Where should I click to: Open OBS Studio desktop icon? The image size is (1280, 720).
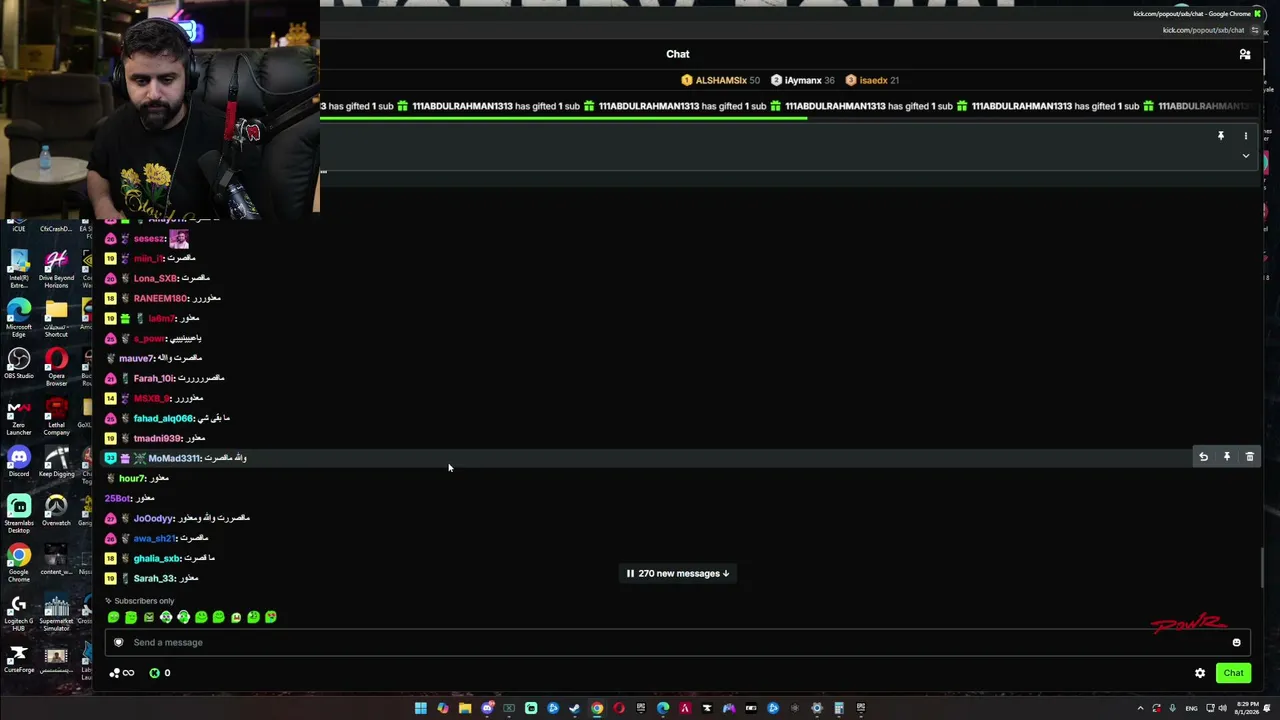[19, 363]
